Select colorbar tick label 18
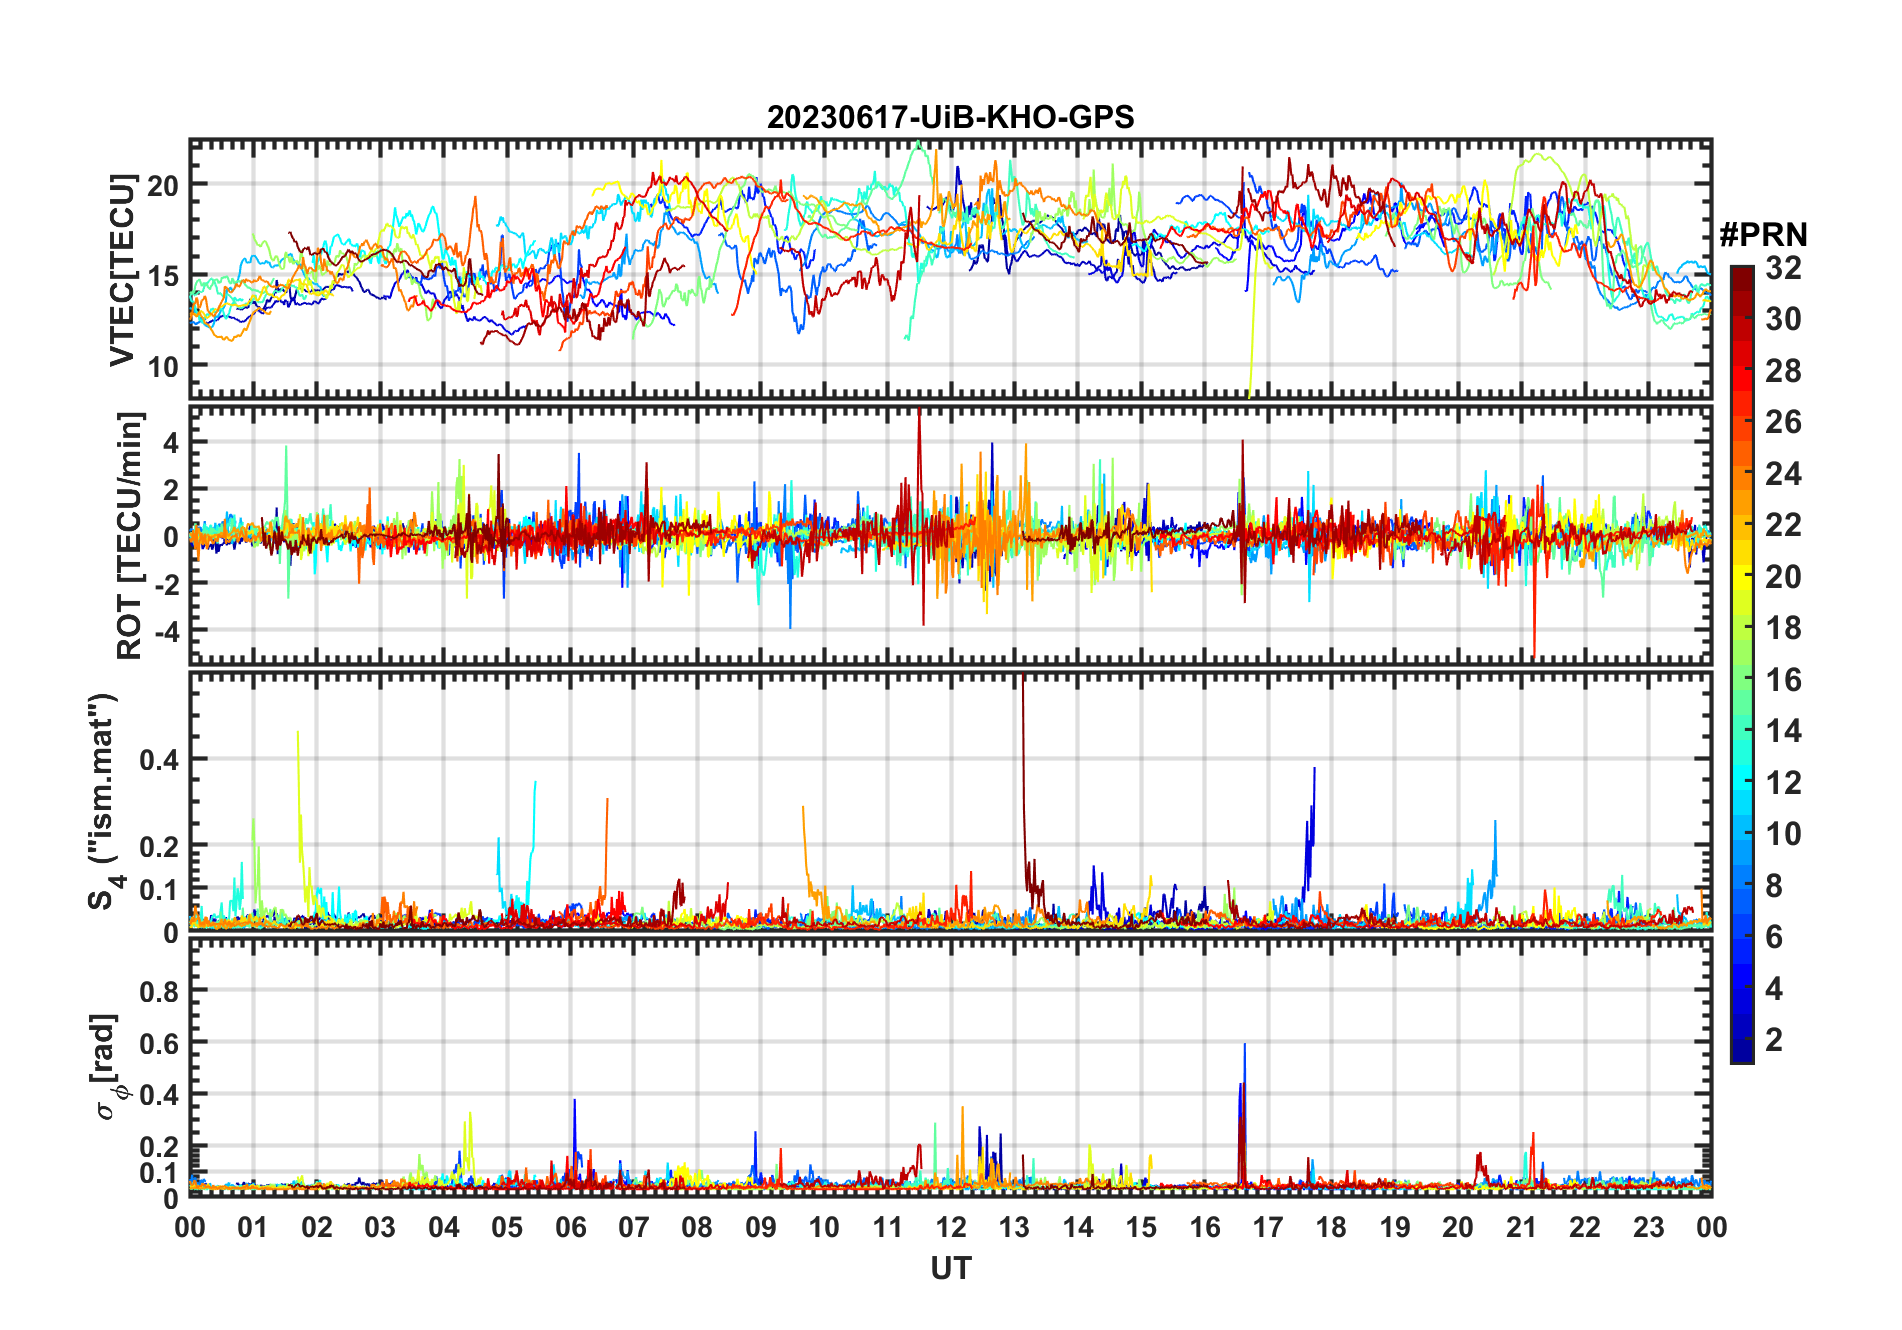The image size is (1902, 1330). [1783, 628]
